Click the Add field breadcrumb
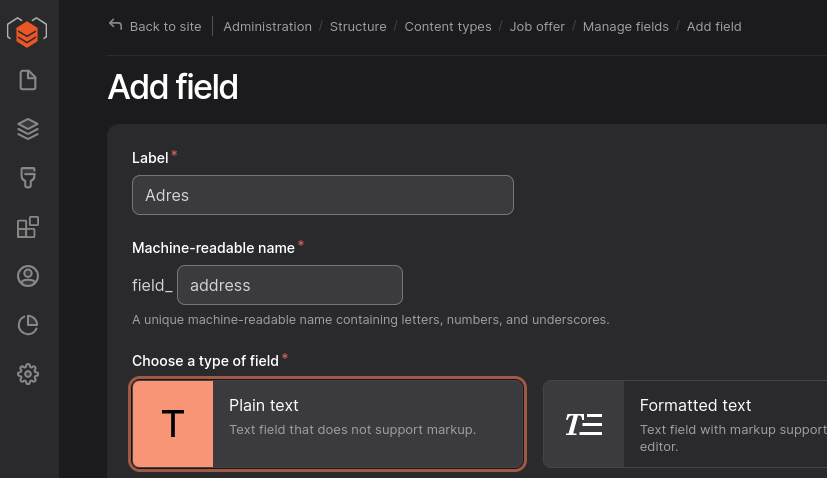 pyautogui.click(x=714, y=26)
